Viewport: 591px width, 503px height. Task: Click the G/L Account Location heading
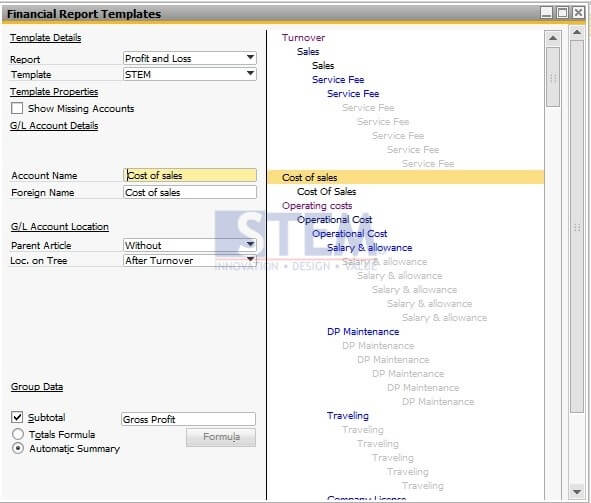(60, 226)
